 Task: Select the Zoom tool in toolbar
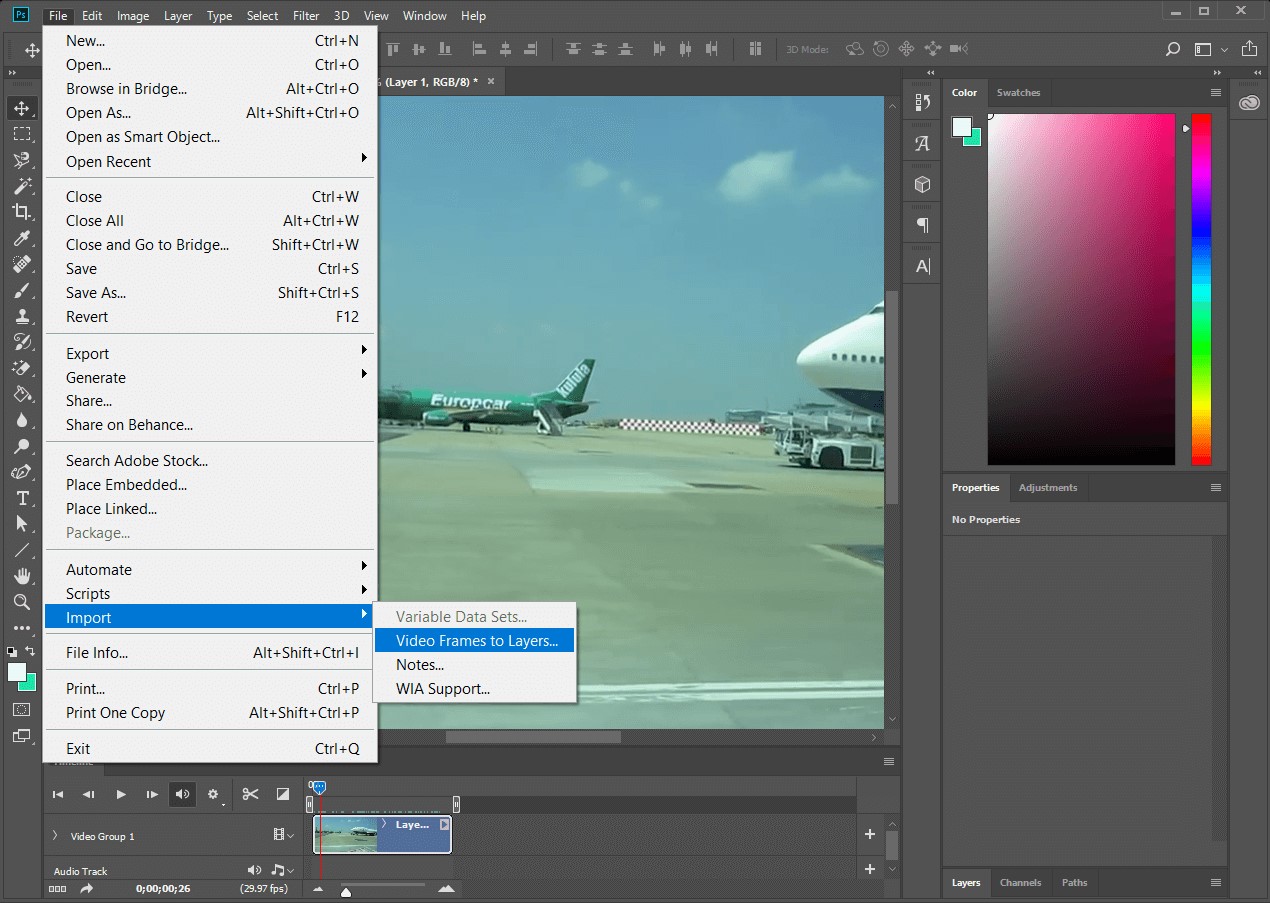tap(21, 602)
